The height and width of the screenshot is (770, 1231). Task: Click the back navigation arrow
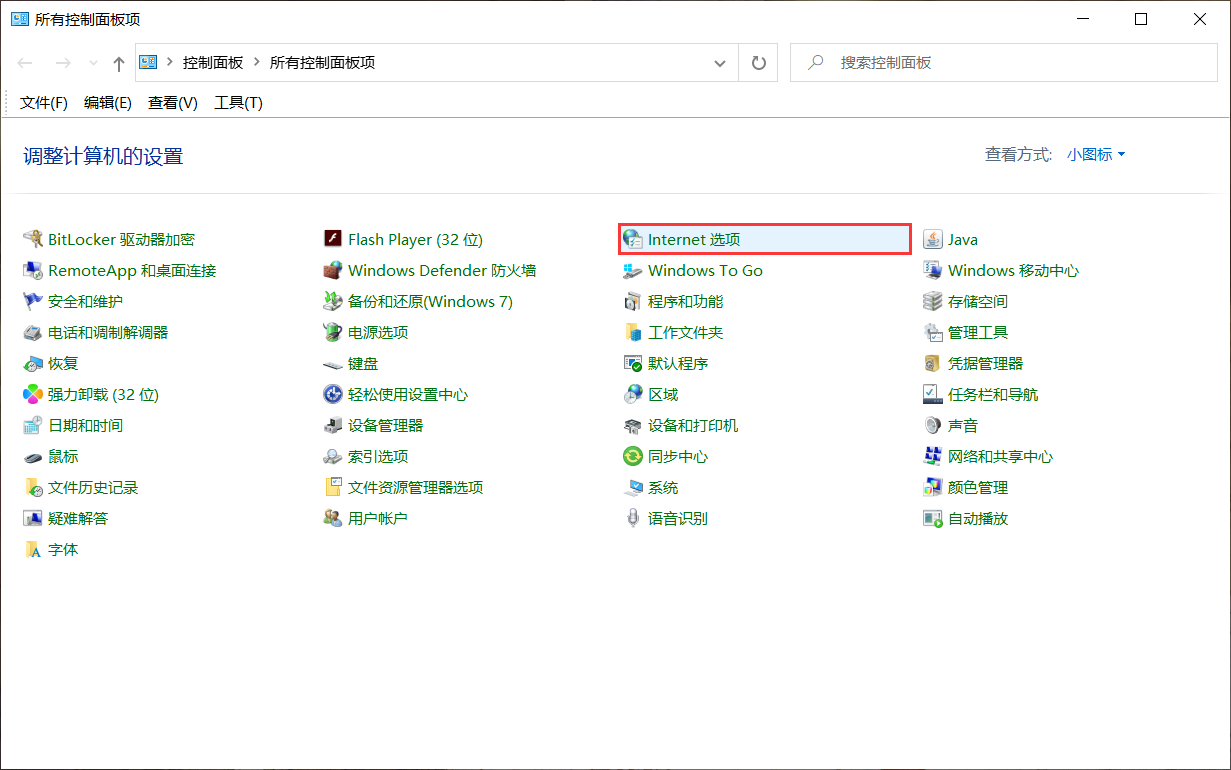tap(26, 62)
